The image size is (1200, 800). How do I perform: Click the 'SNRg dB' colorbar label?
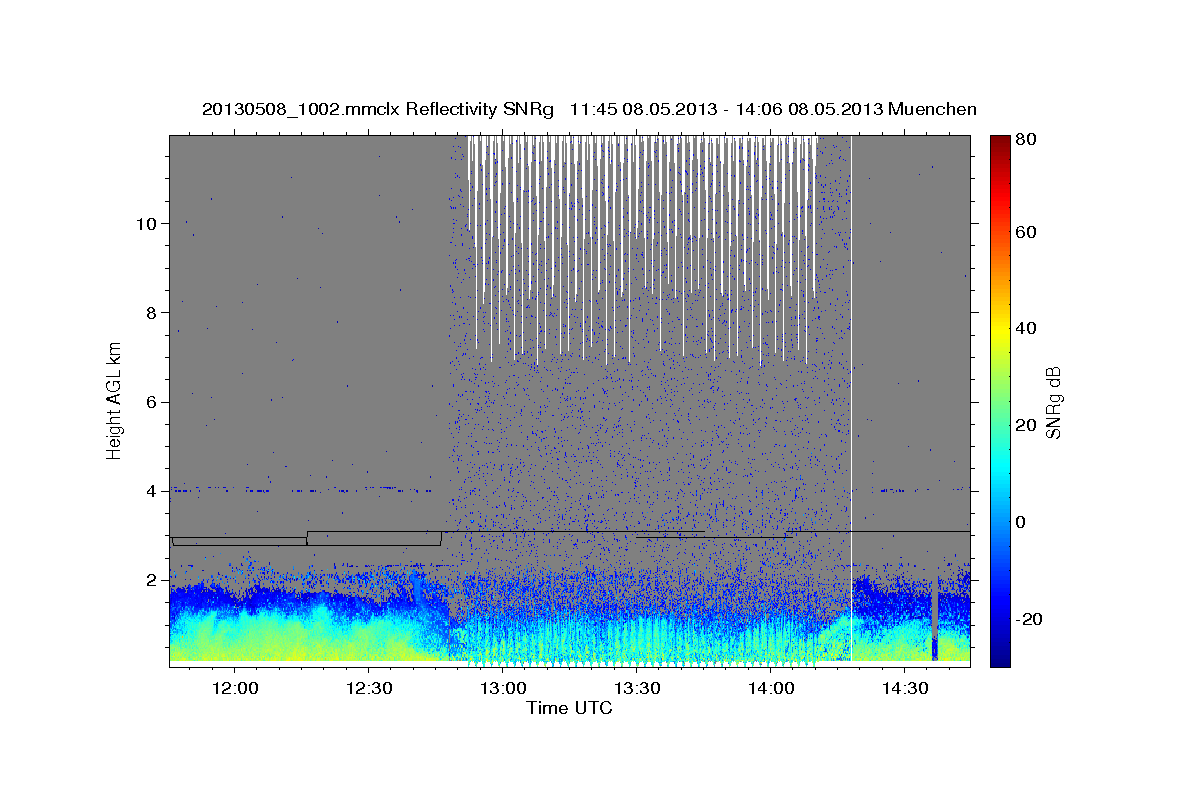1053,402
